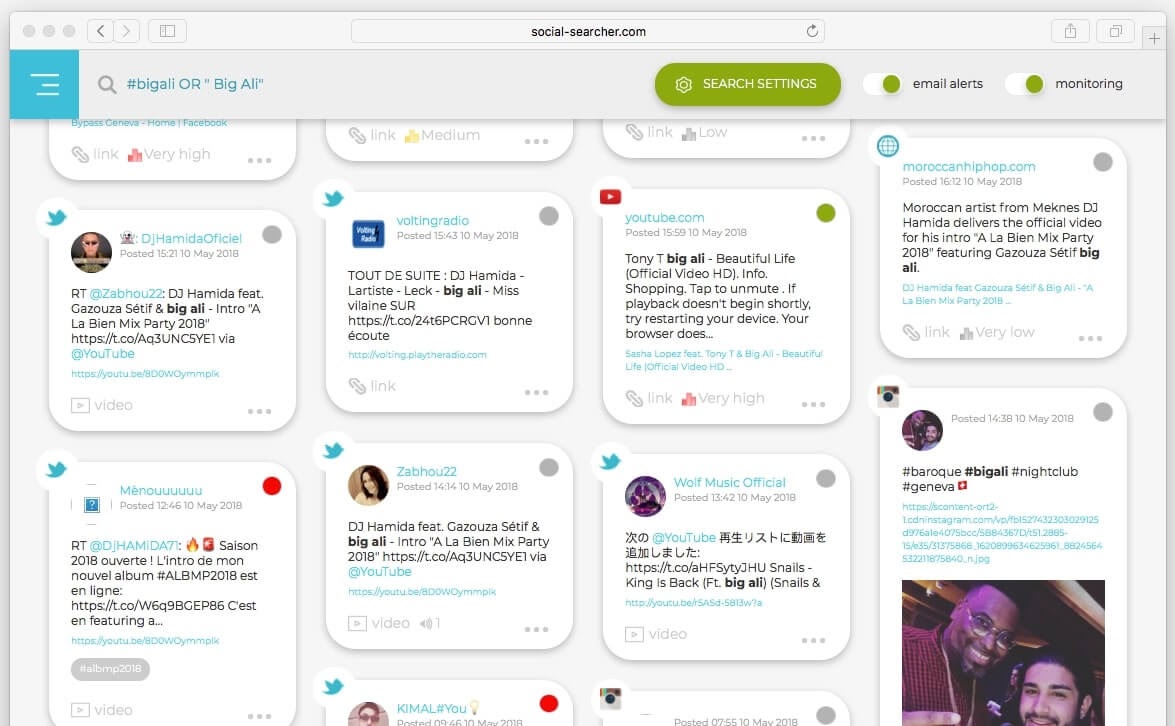Click Very high influence on youtube.com card

coord(722,399)
